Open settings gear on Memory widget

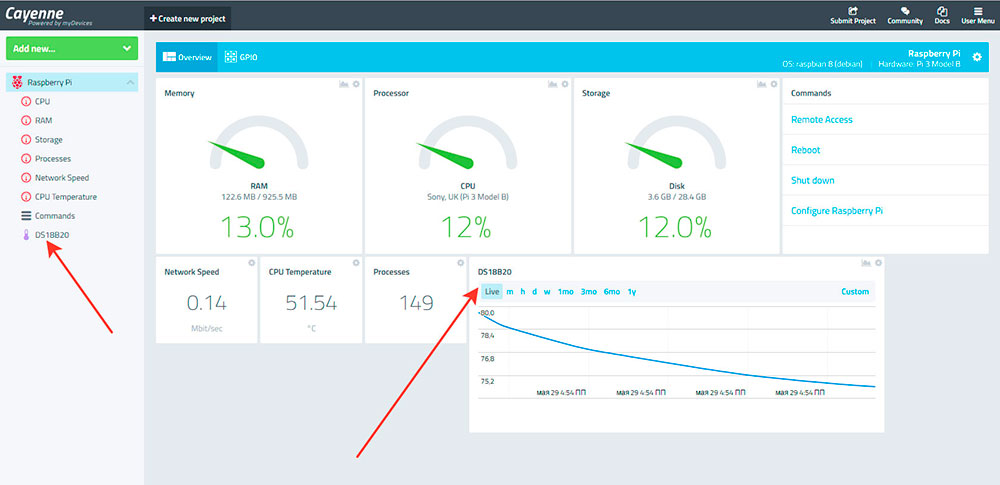click(x=356, y=84)
